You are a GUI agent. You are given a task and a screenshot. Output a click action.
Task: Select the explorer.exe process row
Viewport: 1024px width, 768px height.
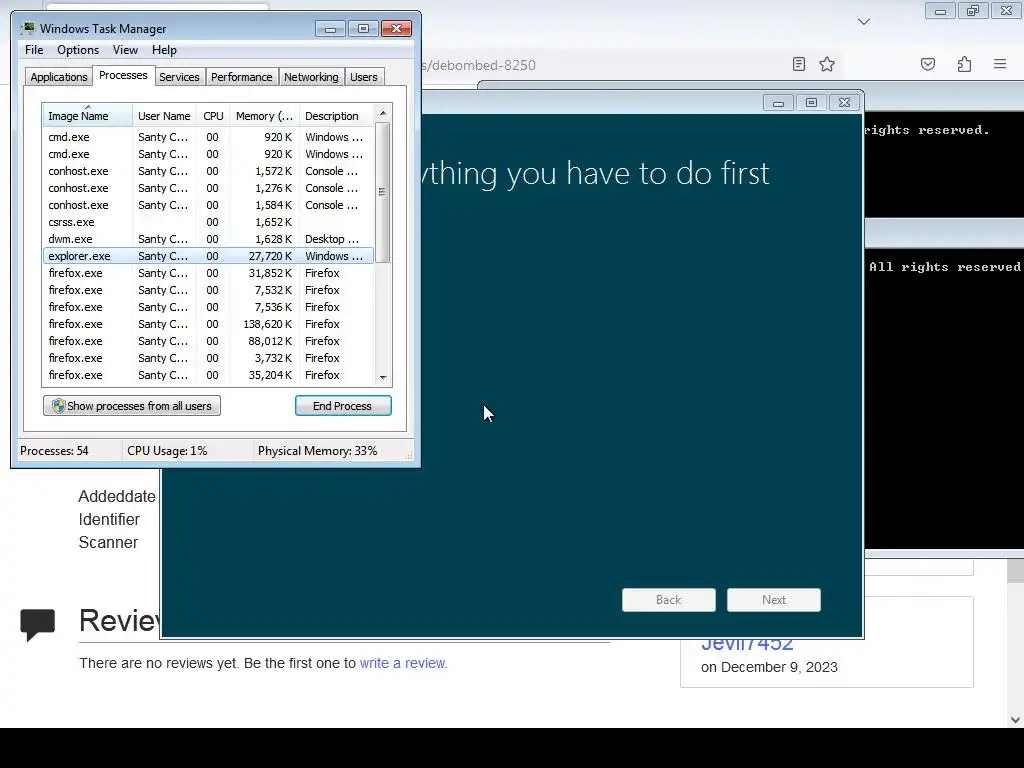click(208, 256)
